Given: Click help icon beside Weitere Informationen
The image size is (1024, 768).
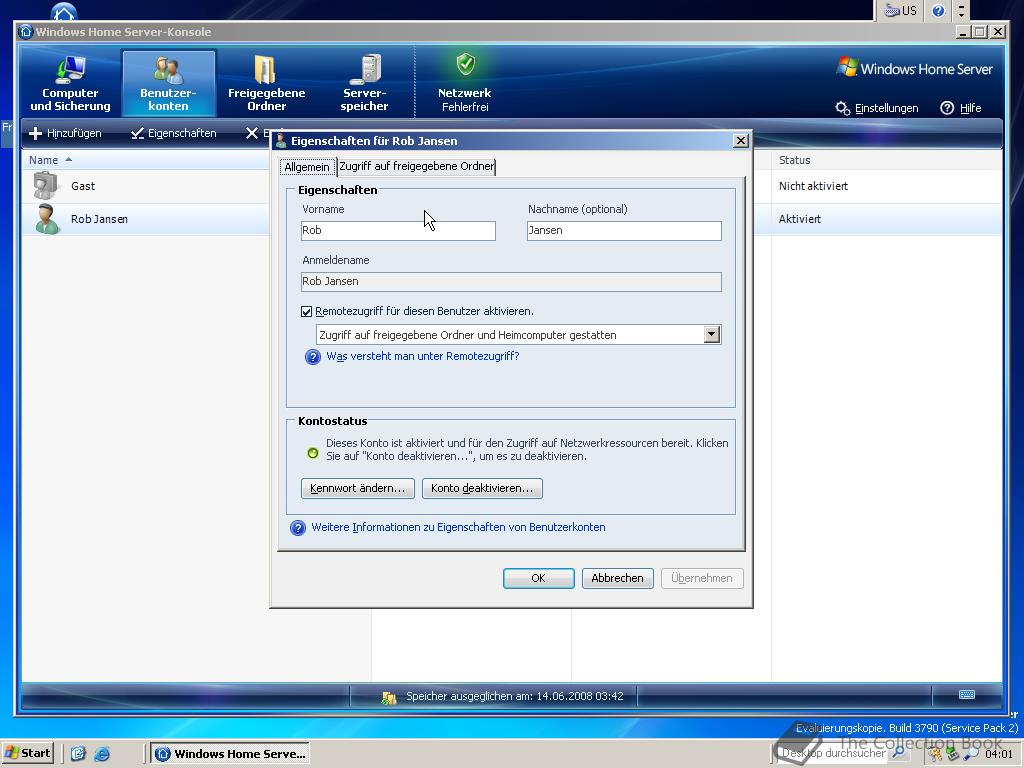Looking at the screenshot, I should (298, 528).
